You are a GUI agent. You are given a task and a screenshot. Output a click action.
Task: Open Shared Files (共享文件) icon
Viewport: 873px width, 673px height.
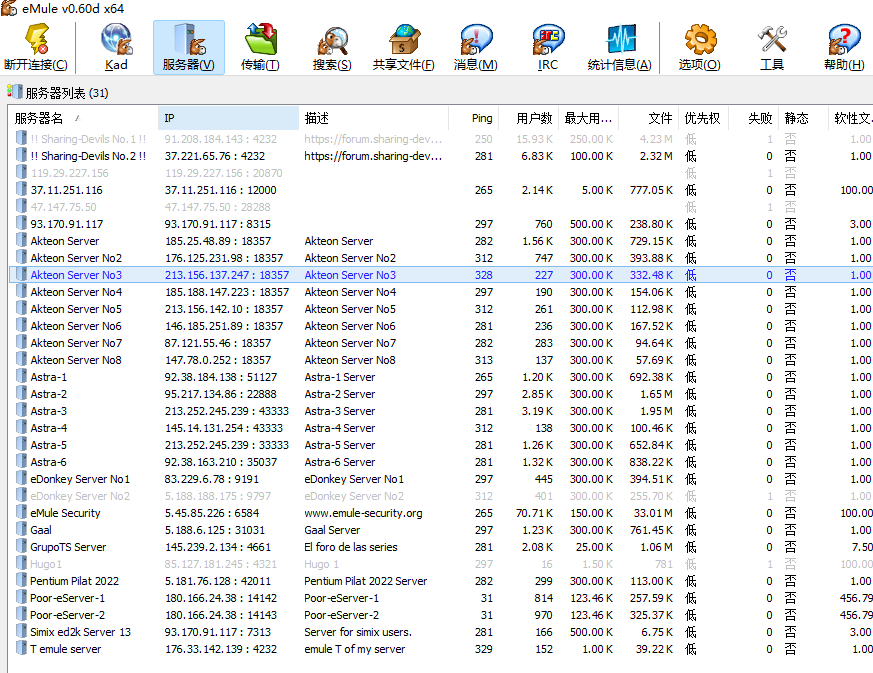pos(403,48)
